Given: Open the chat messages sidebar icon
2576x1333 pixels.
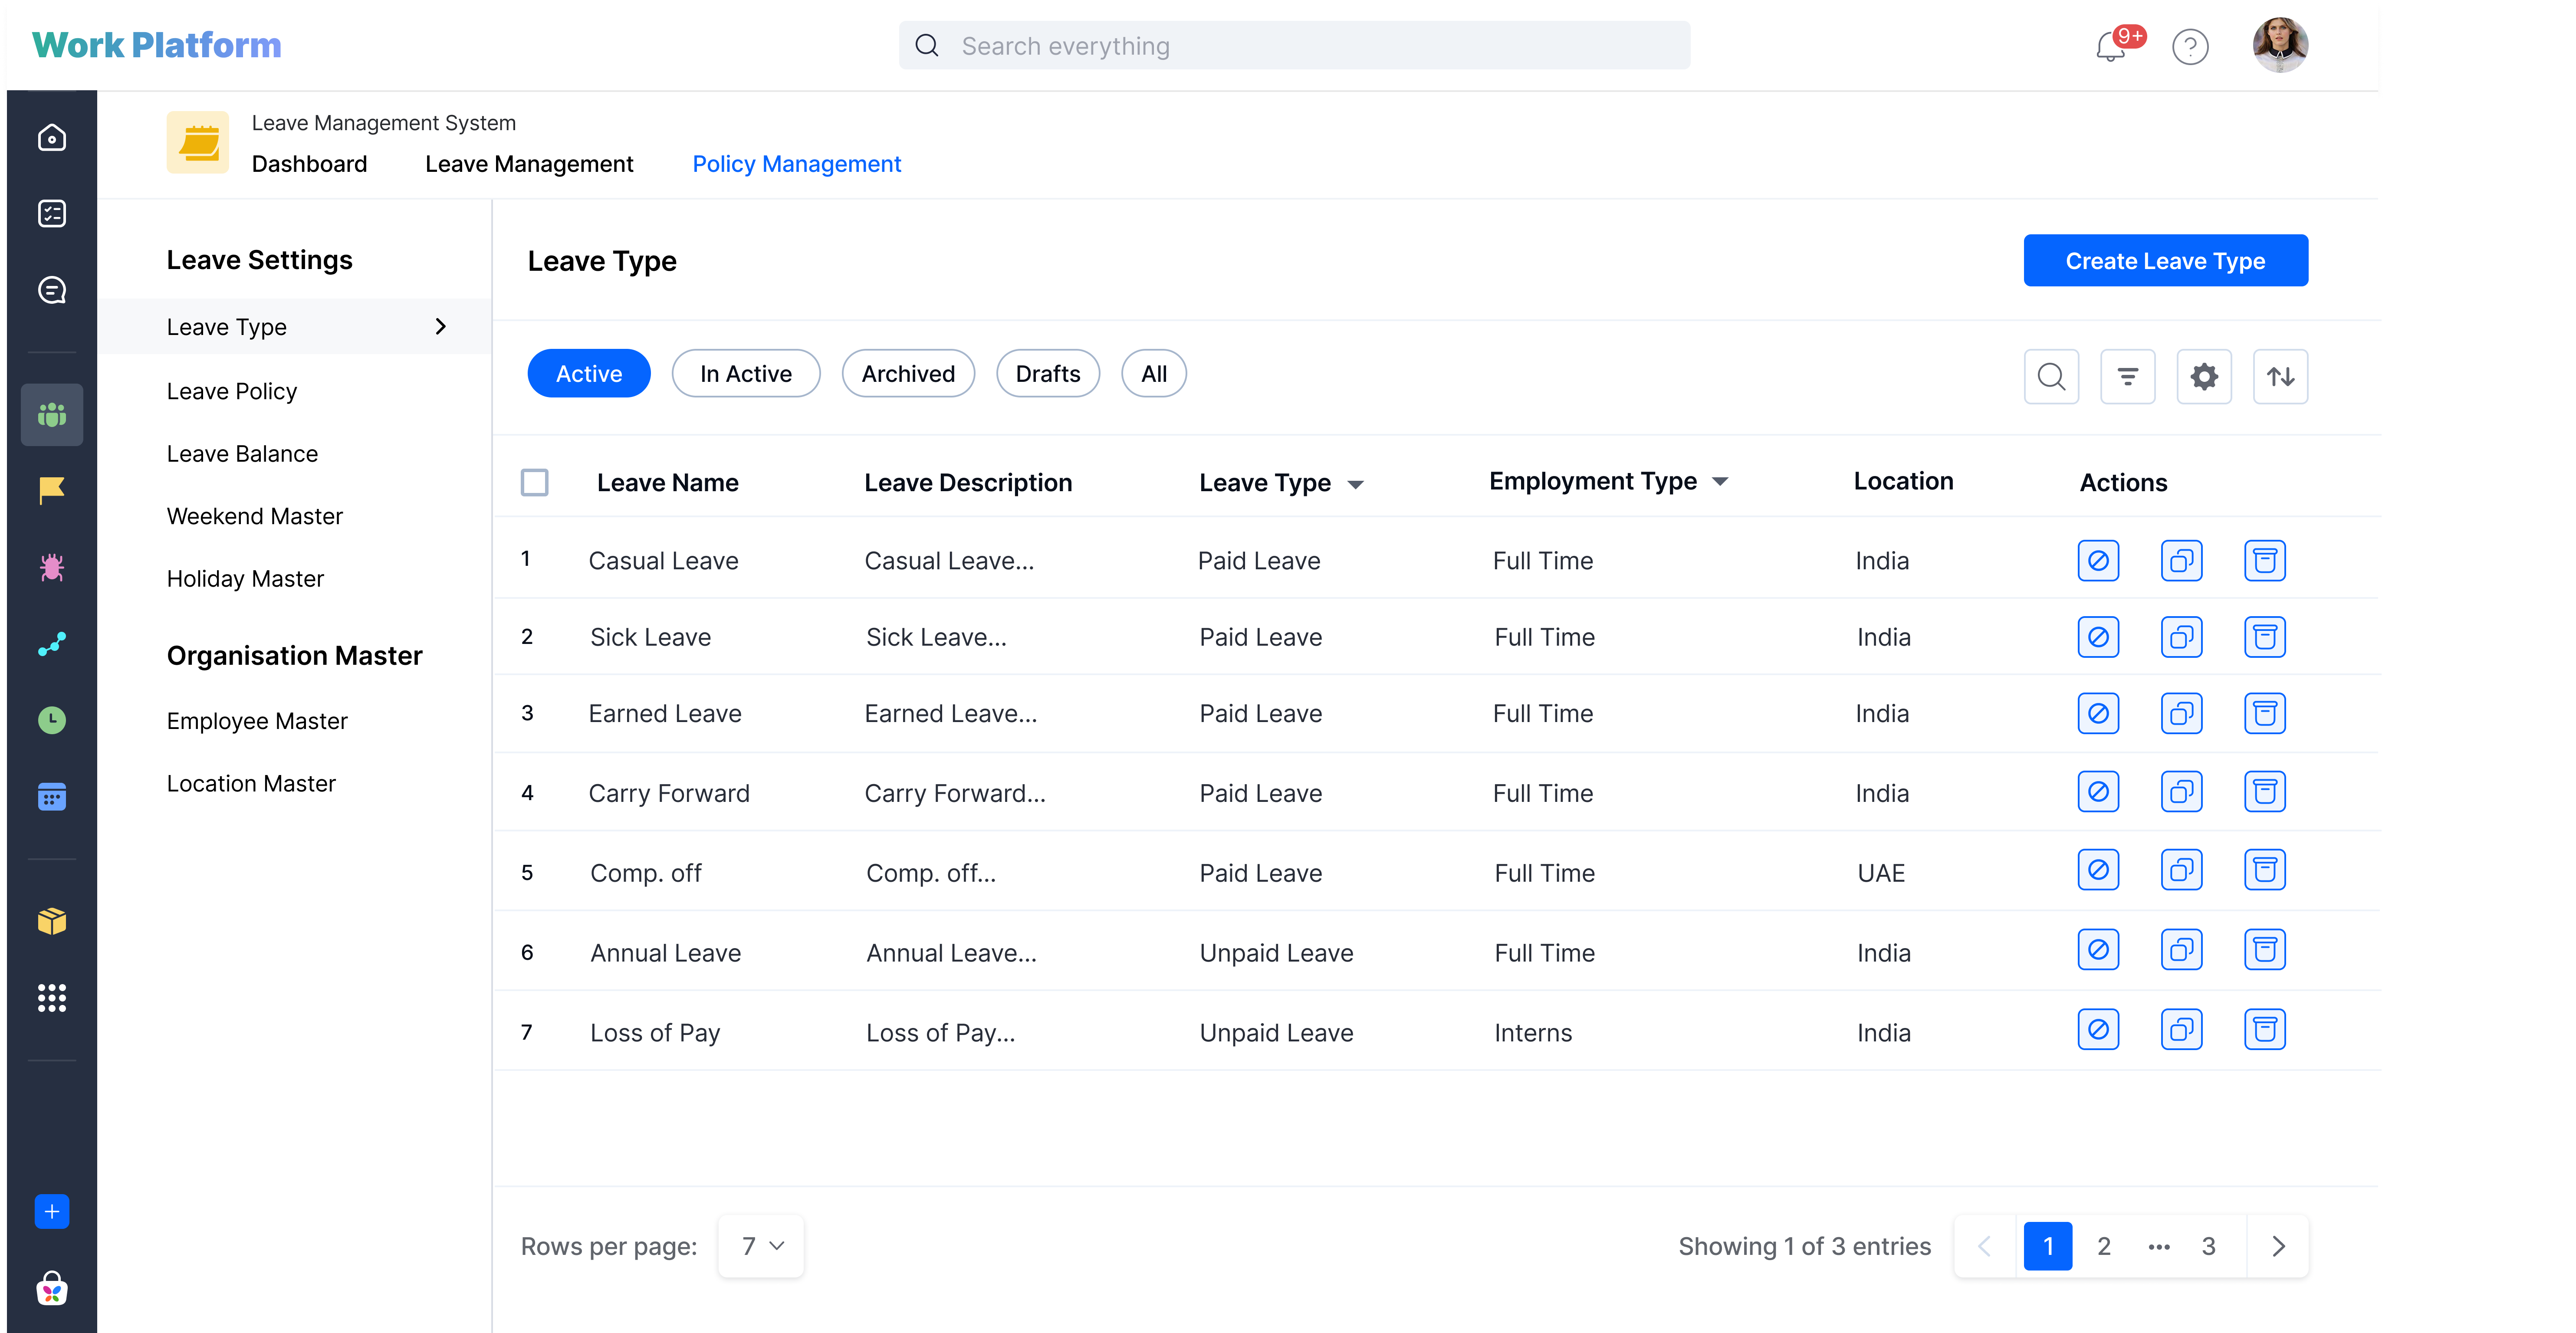Looking at the screenshot, I should tap(52, 290).
